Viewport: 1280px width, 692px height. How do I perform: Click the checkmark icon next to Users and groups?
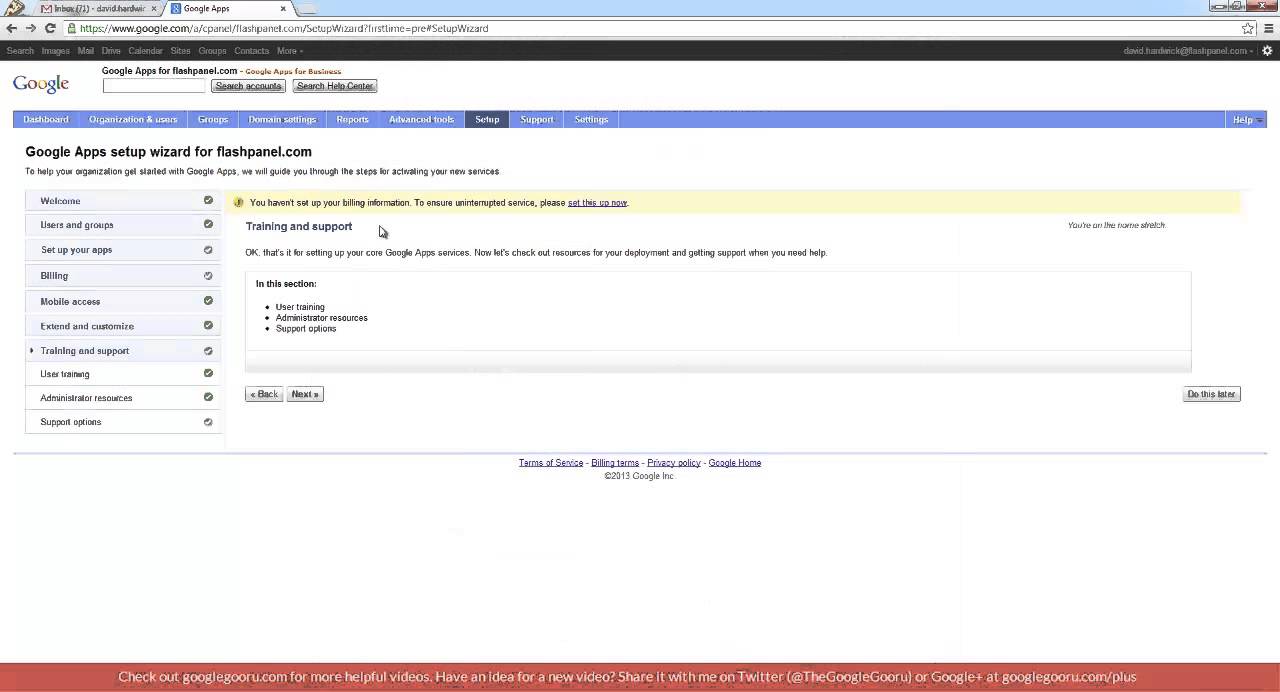(208, 224)
